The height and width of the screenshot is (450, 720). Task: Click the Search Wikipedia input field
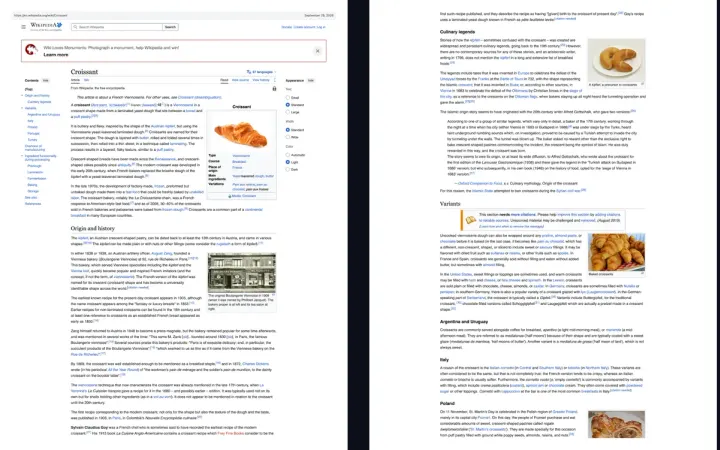tap(117, 27)
